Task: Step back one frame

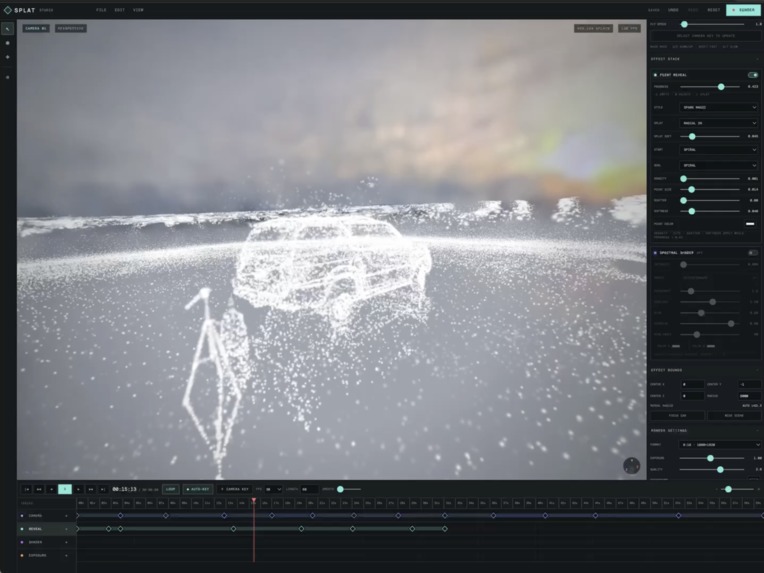Action: tap(52, 489)
